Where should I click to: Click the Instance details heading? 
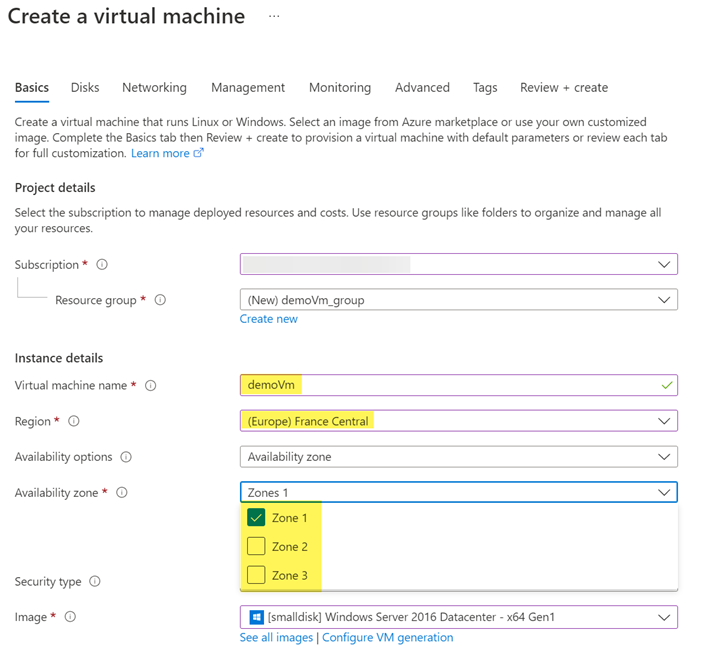click(59, 358)
